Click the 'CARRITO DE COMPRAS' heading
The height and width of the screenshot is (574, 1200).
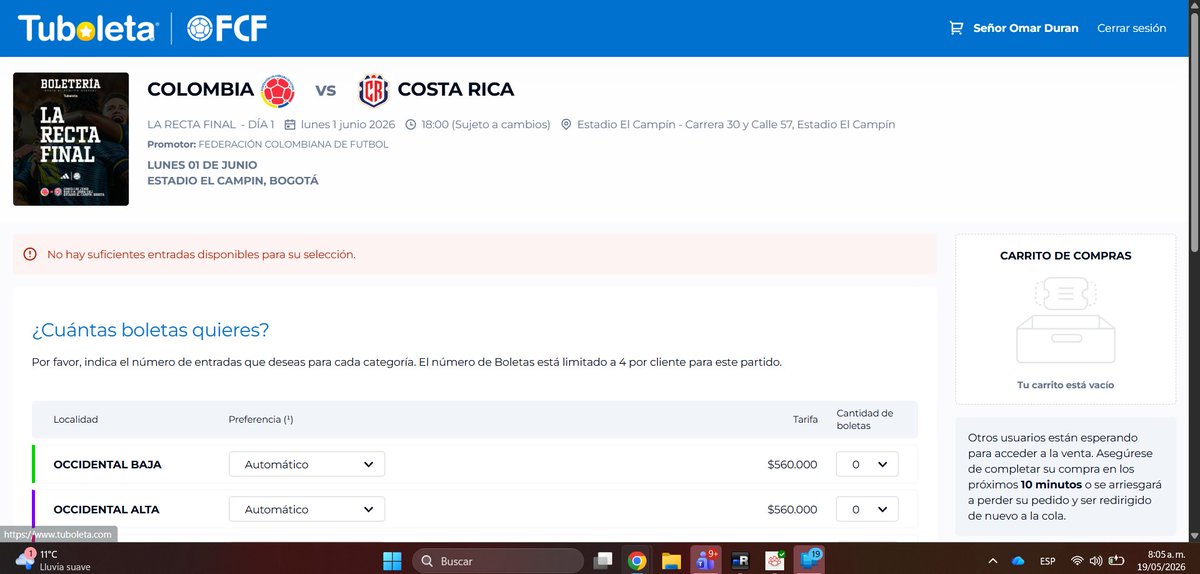click(x=1065, y=255)
